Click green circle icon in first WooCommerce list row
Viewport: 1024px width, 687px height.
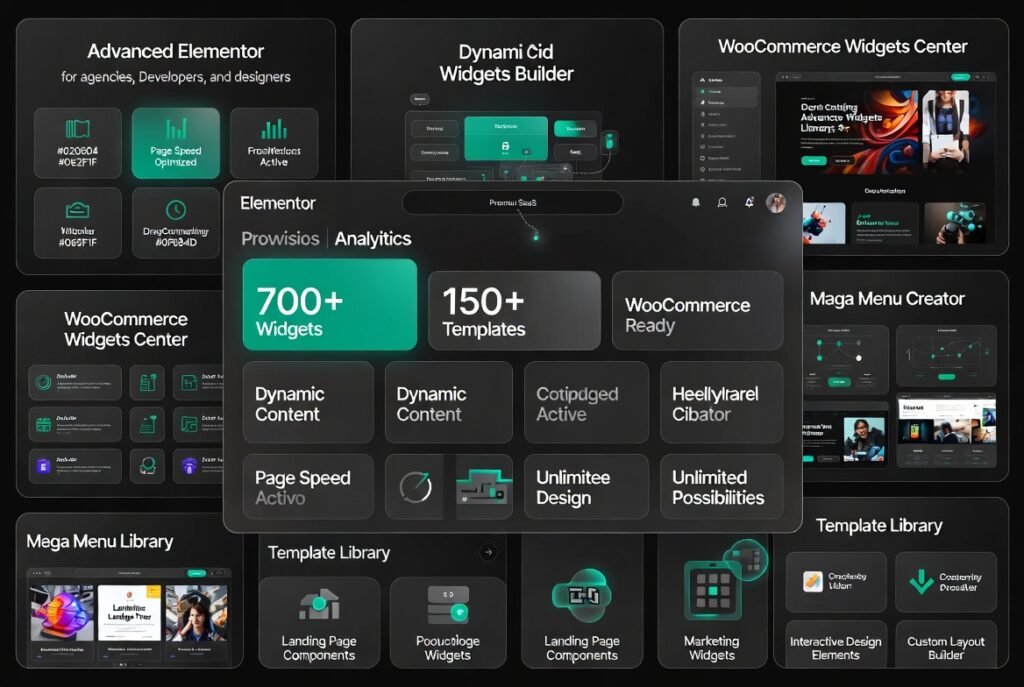coord(44,383)
